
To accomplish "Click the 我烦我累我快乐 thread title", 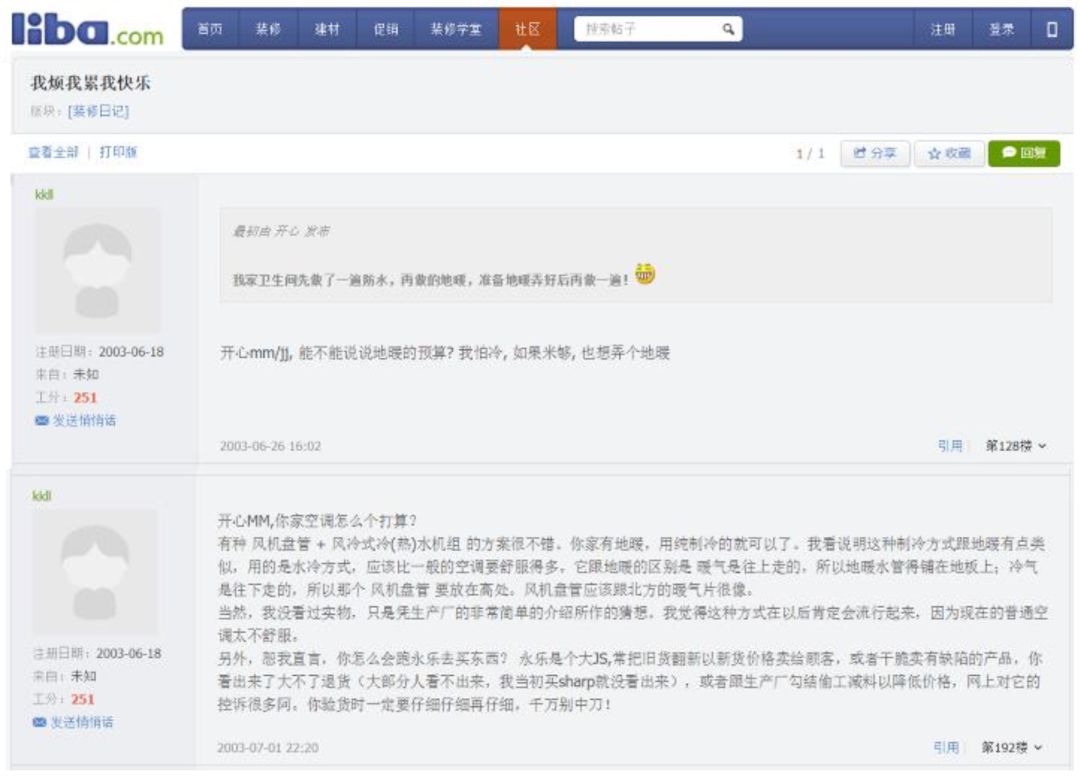I will coord(90,83).
